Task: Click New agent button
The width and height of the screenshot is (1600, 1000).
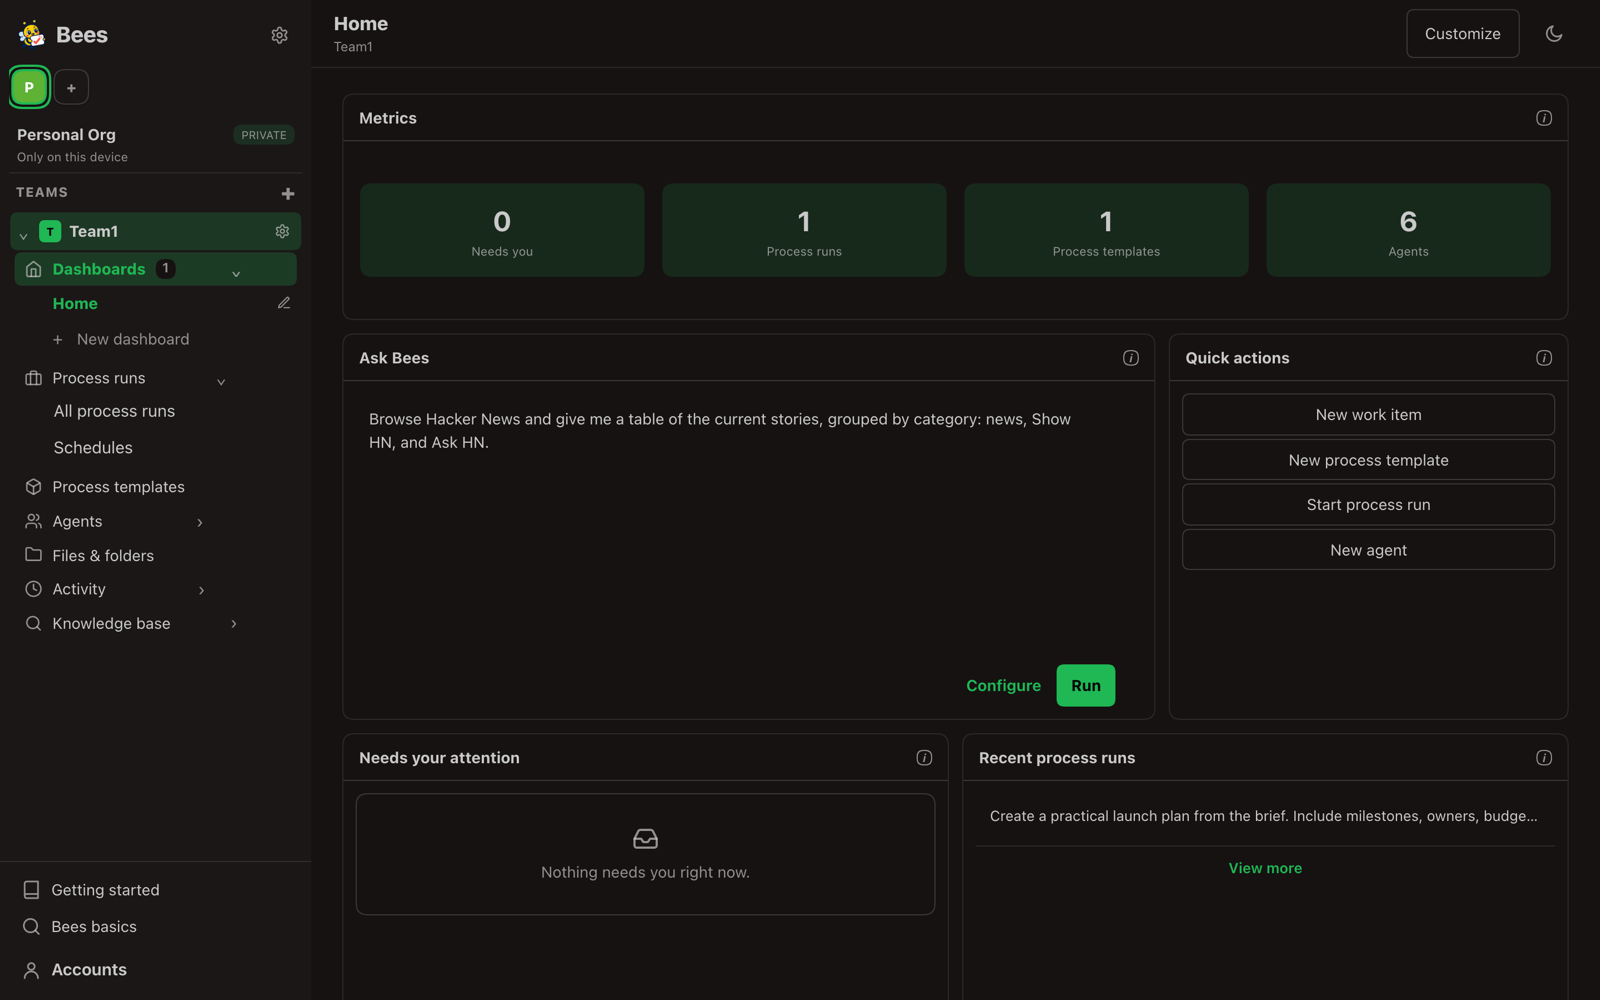Action: [1368, 550]
